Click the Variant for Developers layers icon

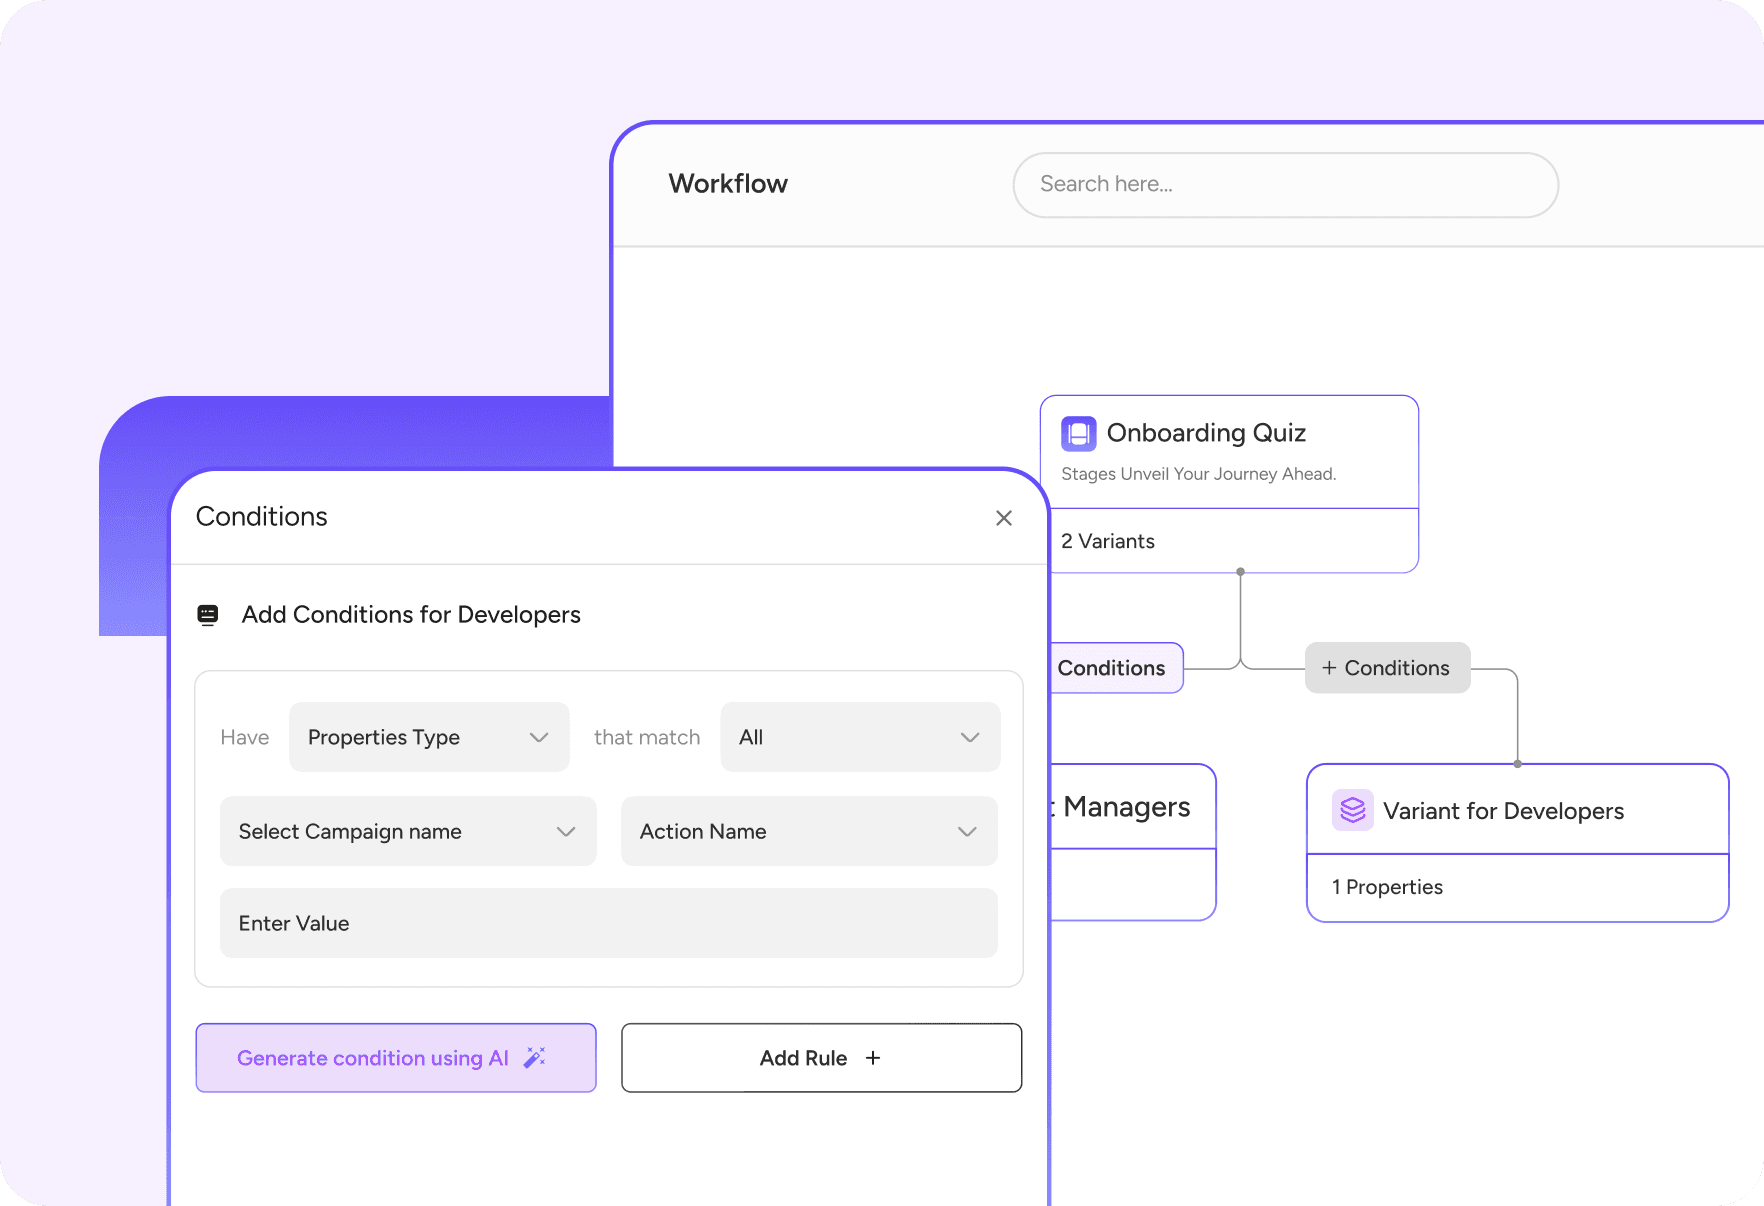[1352, 810]
